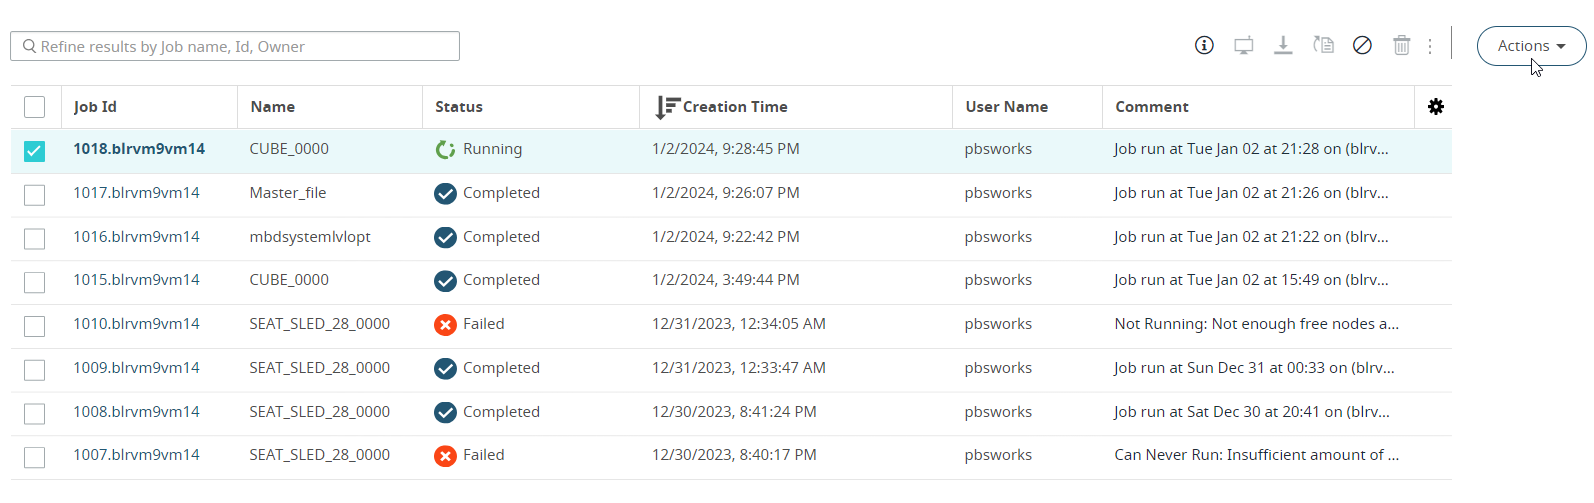Screen dimensions: 1594x503
Task: Tick the checkbox for job 1017.blrvm9vm14
Action: [x=35, y=195]
